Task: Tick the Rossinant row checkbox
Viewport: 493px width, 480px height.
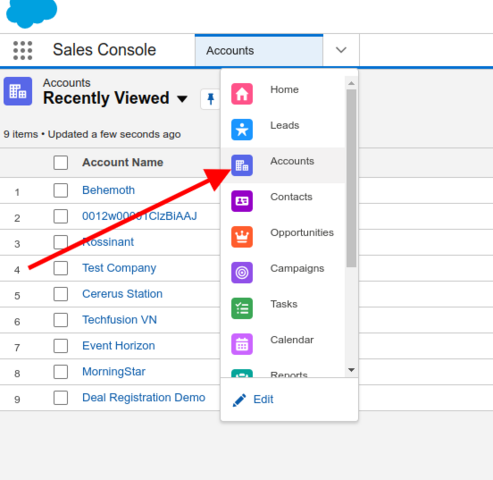Action: 61,242
